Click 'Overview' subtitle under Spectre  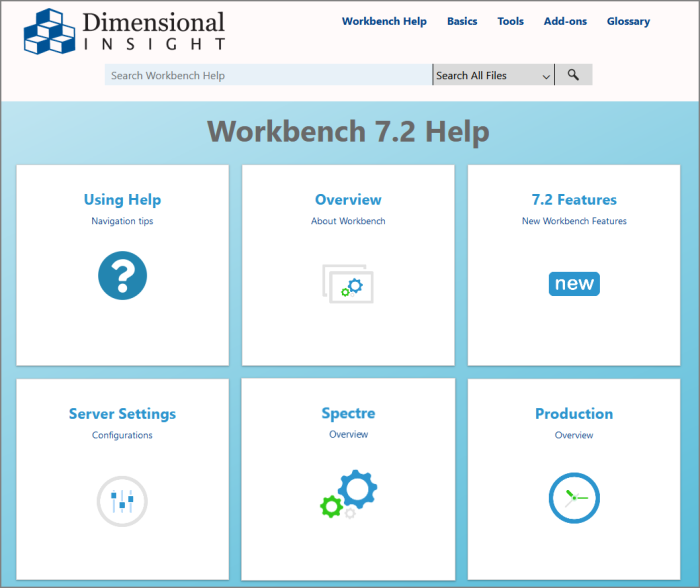[349, 434]
